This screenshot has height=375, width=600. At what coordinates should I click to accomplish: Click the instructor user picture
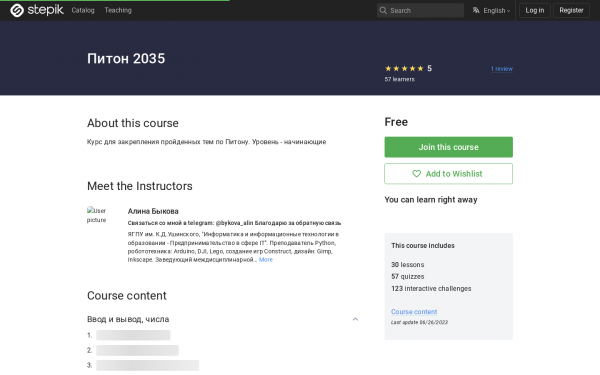[96, 215]
